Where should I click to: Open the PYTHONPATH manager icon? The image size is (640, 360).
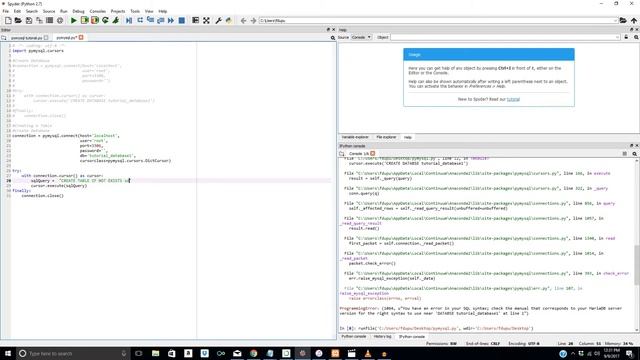pos(229,20)
